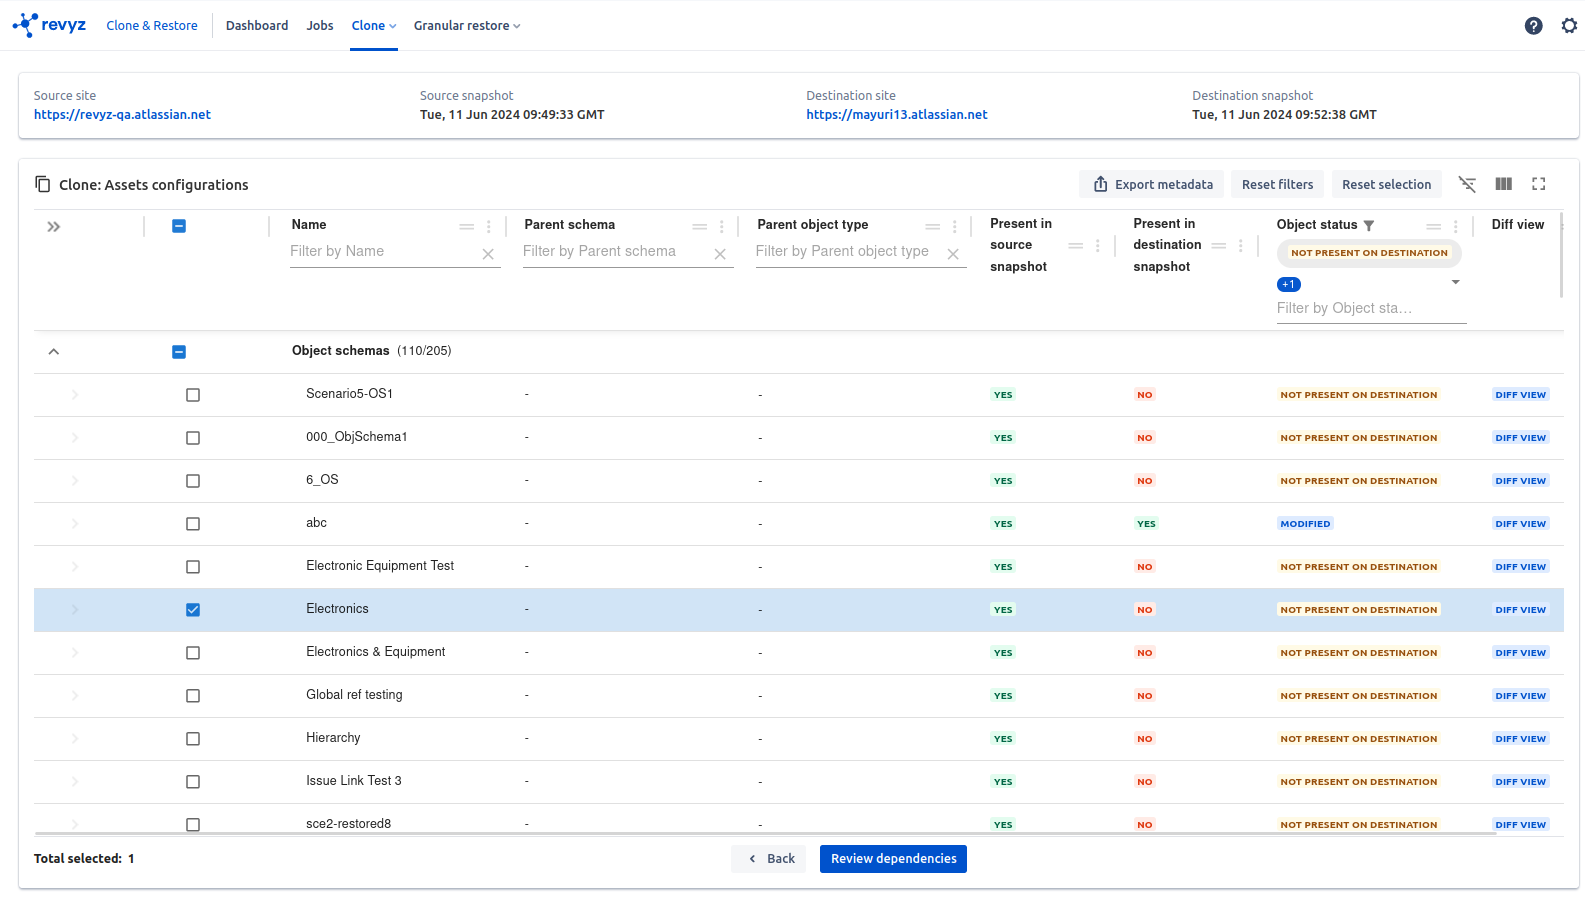Uncheck the Electronics row checkbox

pos(193,610)
